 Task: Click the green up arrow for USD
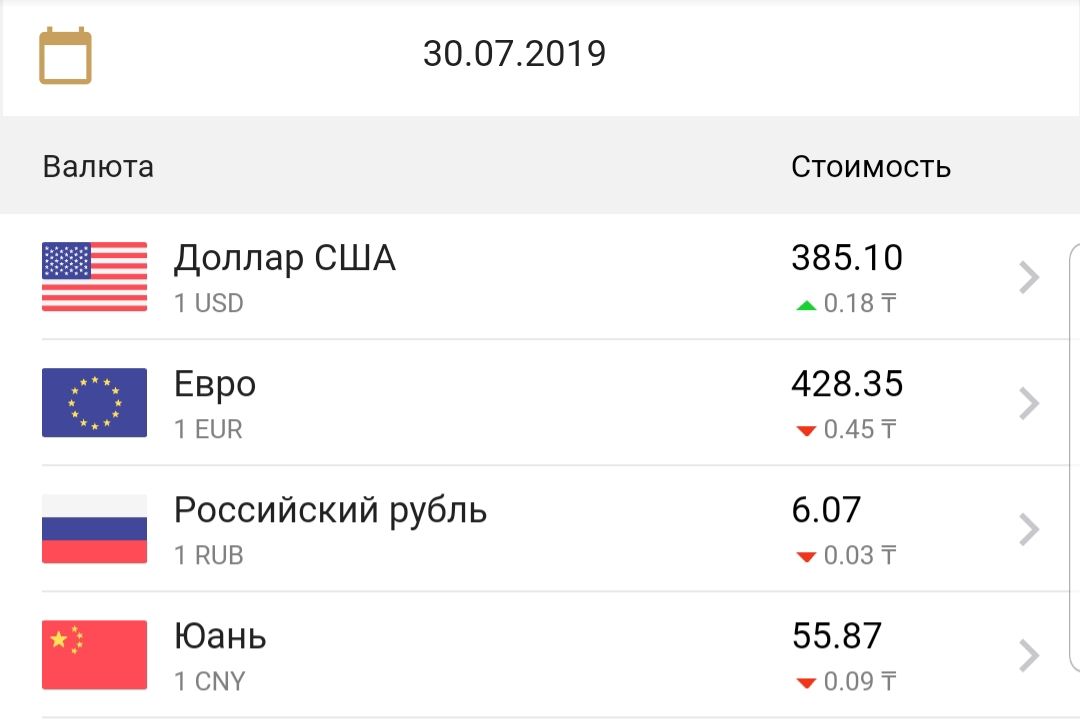(806, 304)
